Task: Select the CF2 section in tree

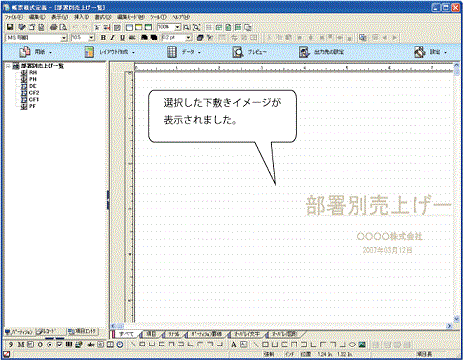Action: 30,93
